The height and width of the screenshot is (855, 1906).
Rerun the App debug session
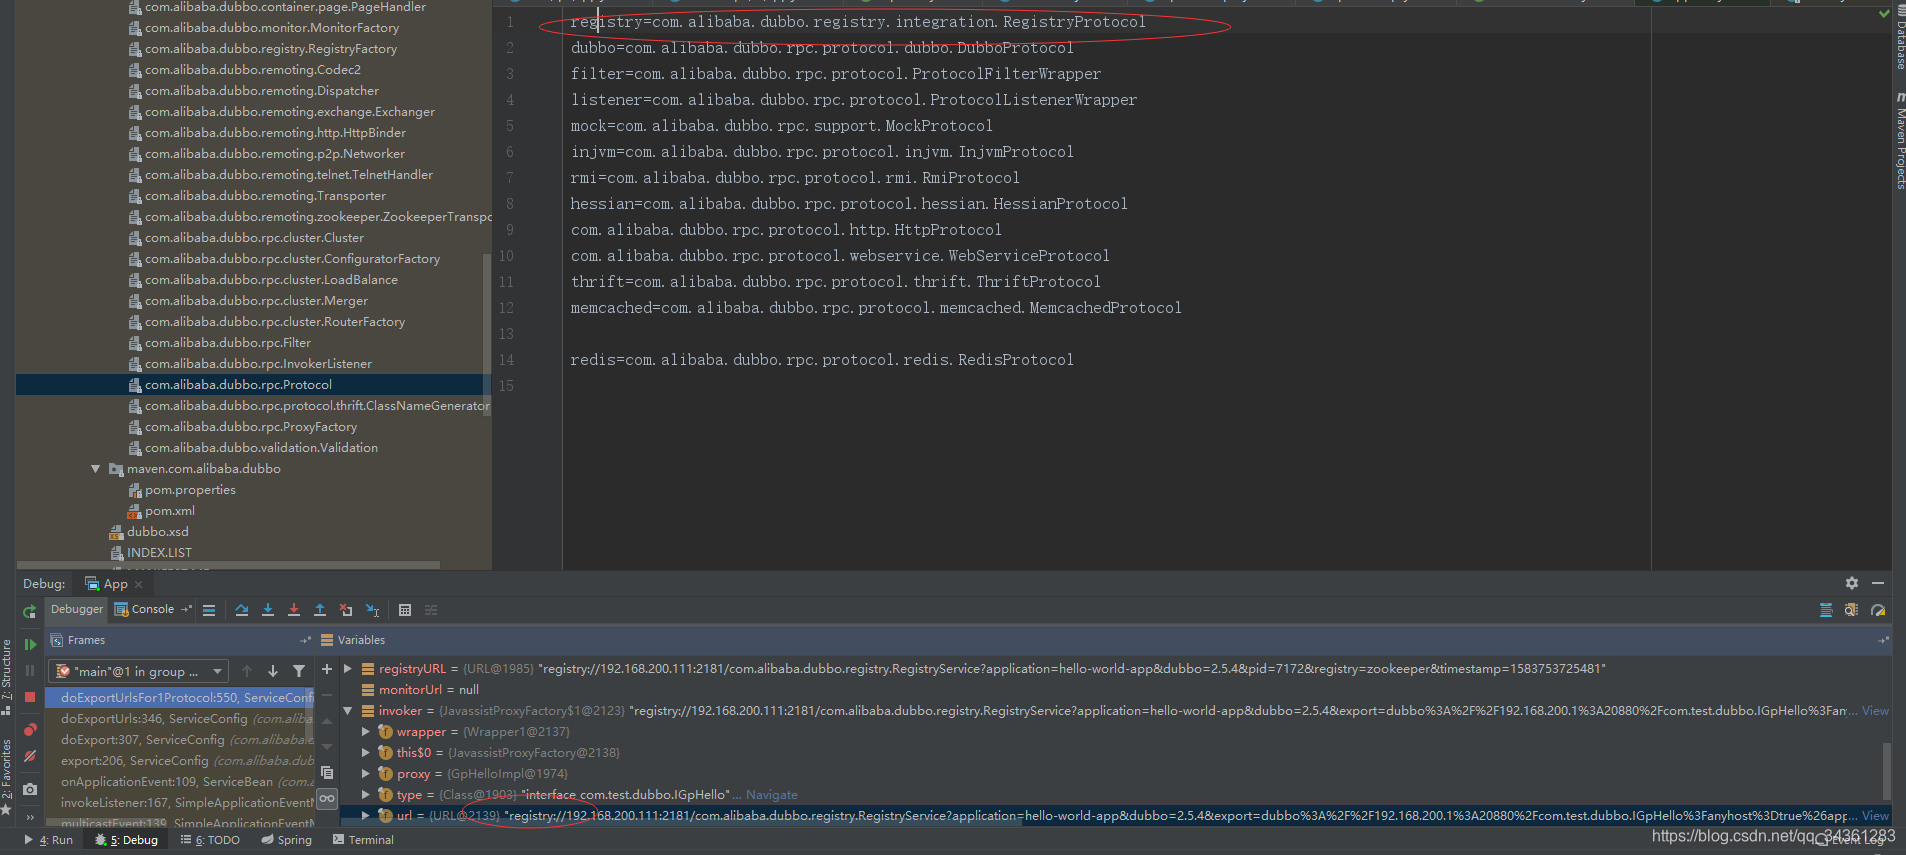tap(30, 611)
